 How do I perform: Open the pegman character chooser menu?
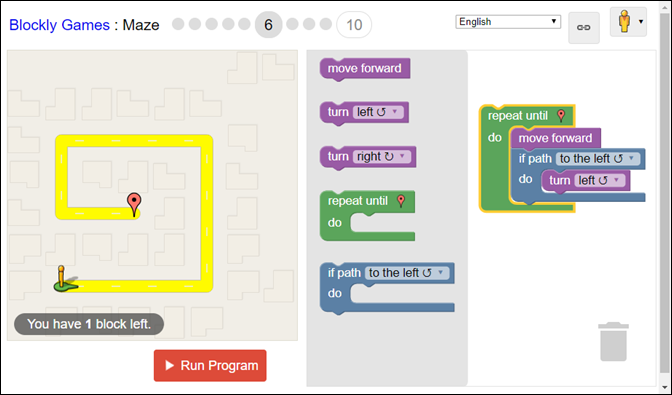(628, 22)
